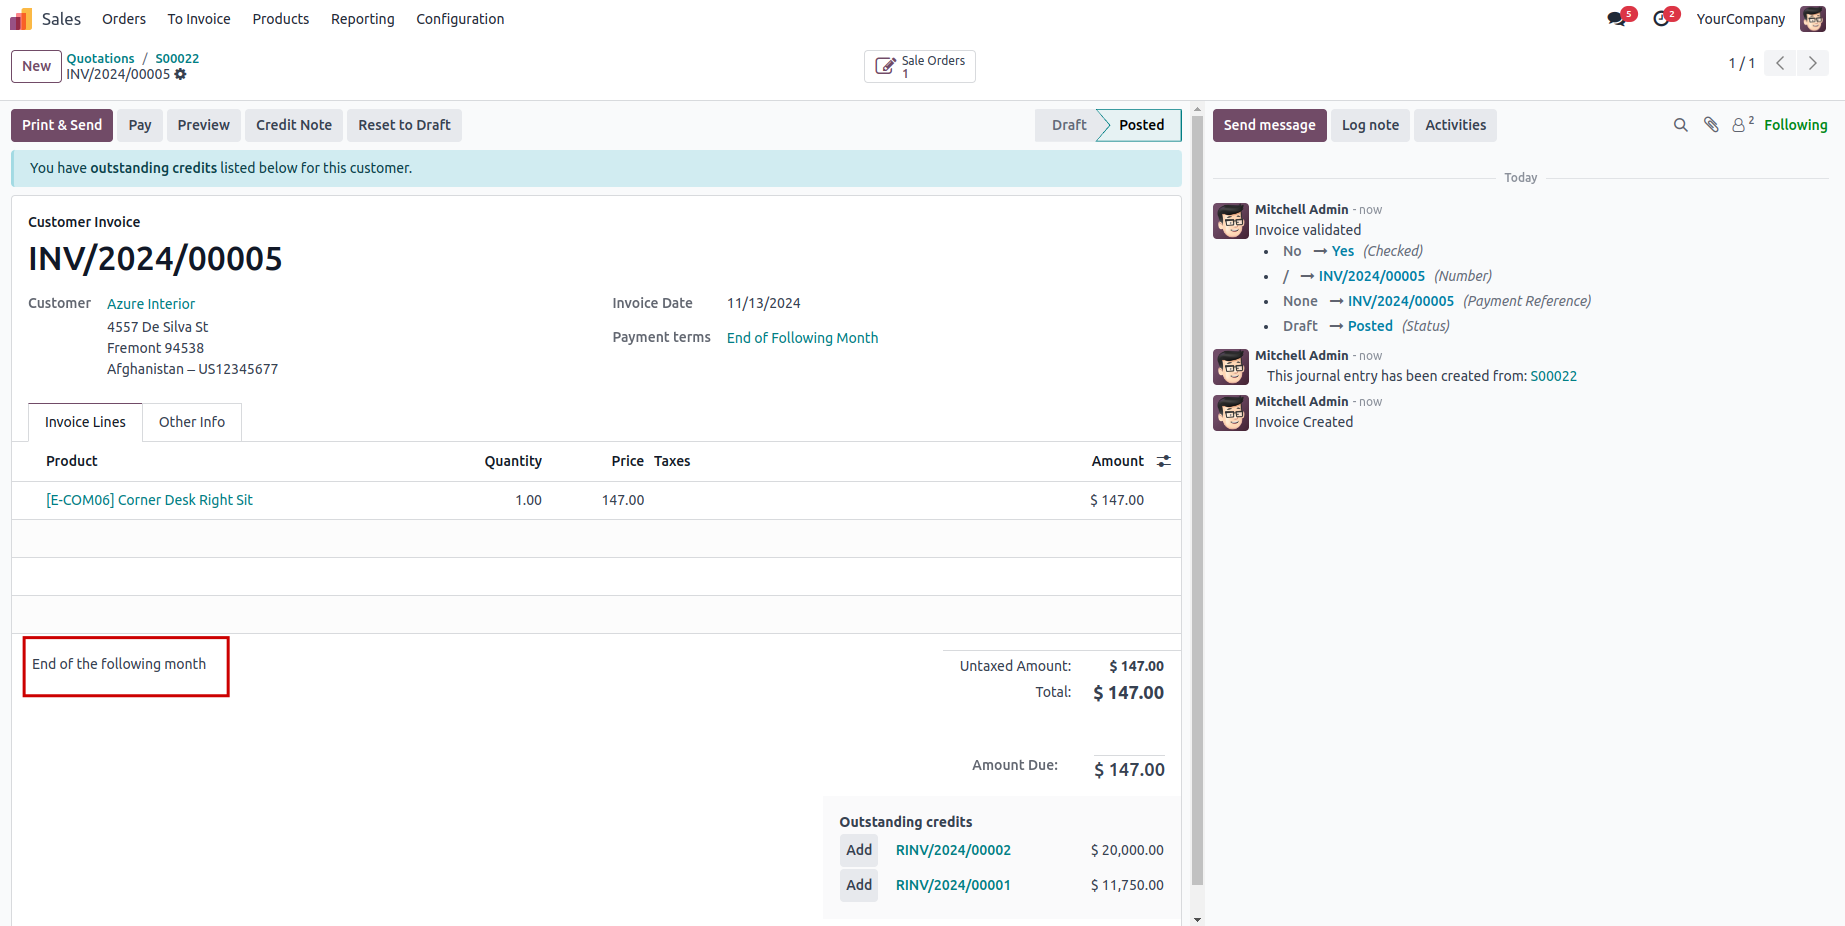Open the activities clock icon

pyautogui.click(x=1661, y=19)
